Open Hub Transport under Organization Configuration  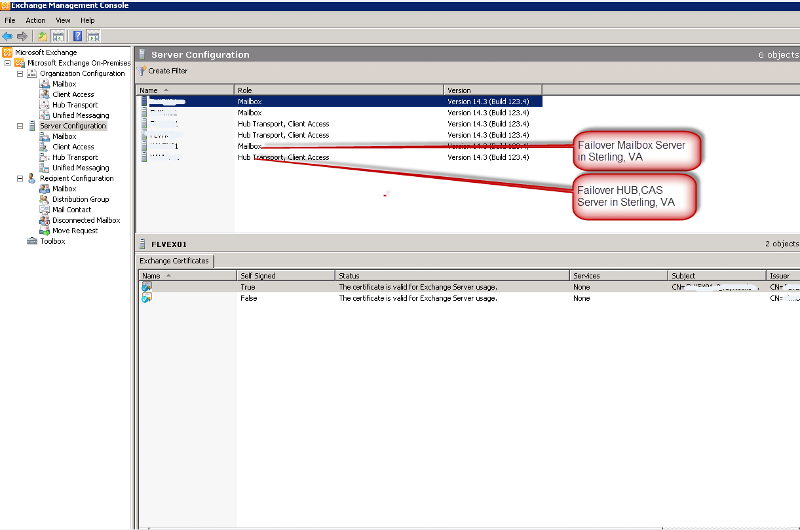(75, 105)
